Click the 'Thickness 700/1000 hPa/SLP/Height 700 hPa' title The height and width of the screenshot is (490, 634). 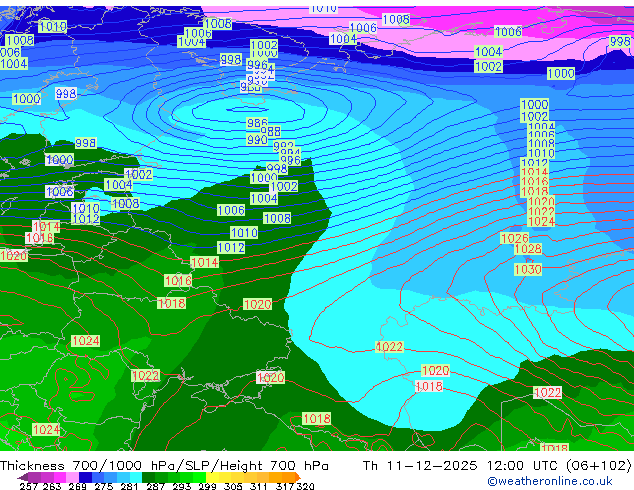click(x=164, y=466)
